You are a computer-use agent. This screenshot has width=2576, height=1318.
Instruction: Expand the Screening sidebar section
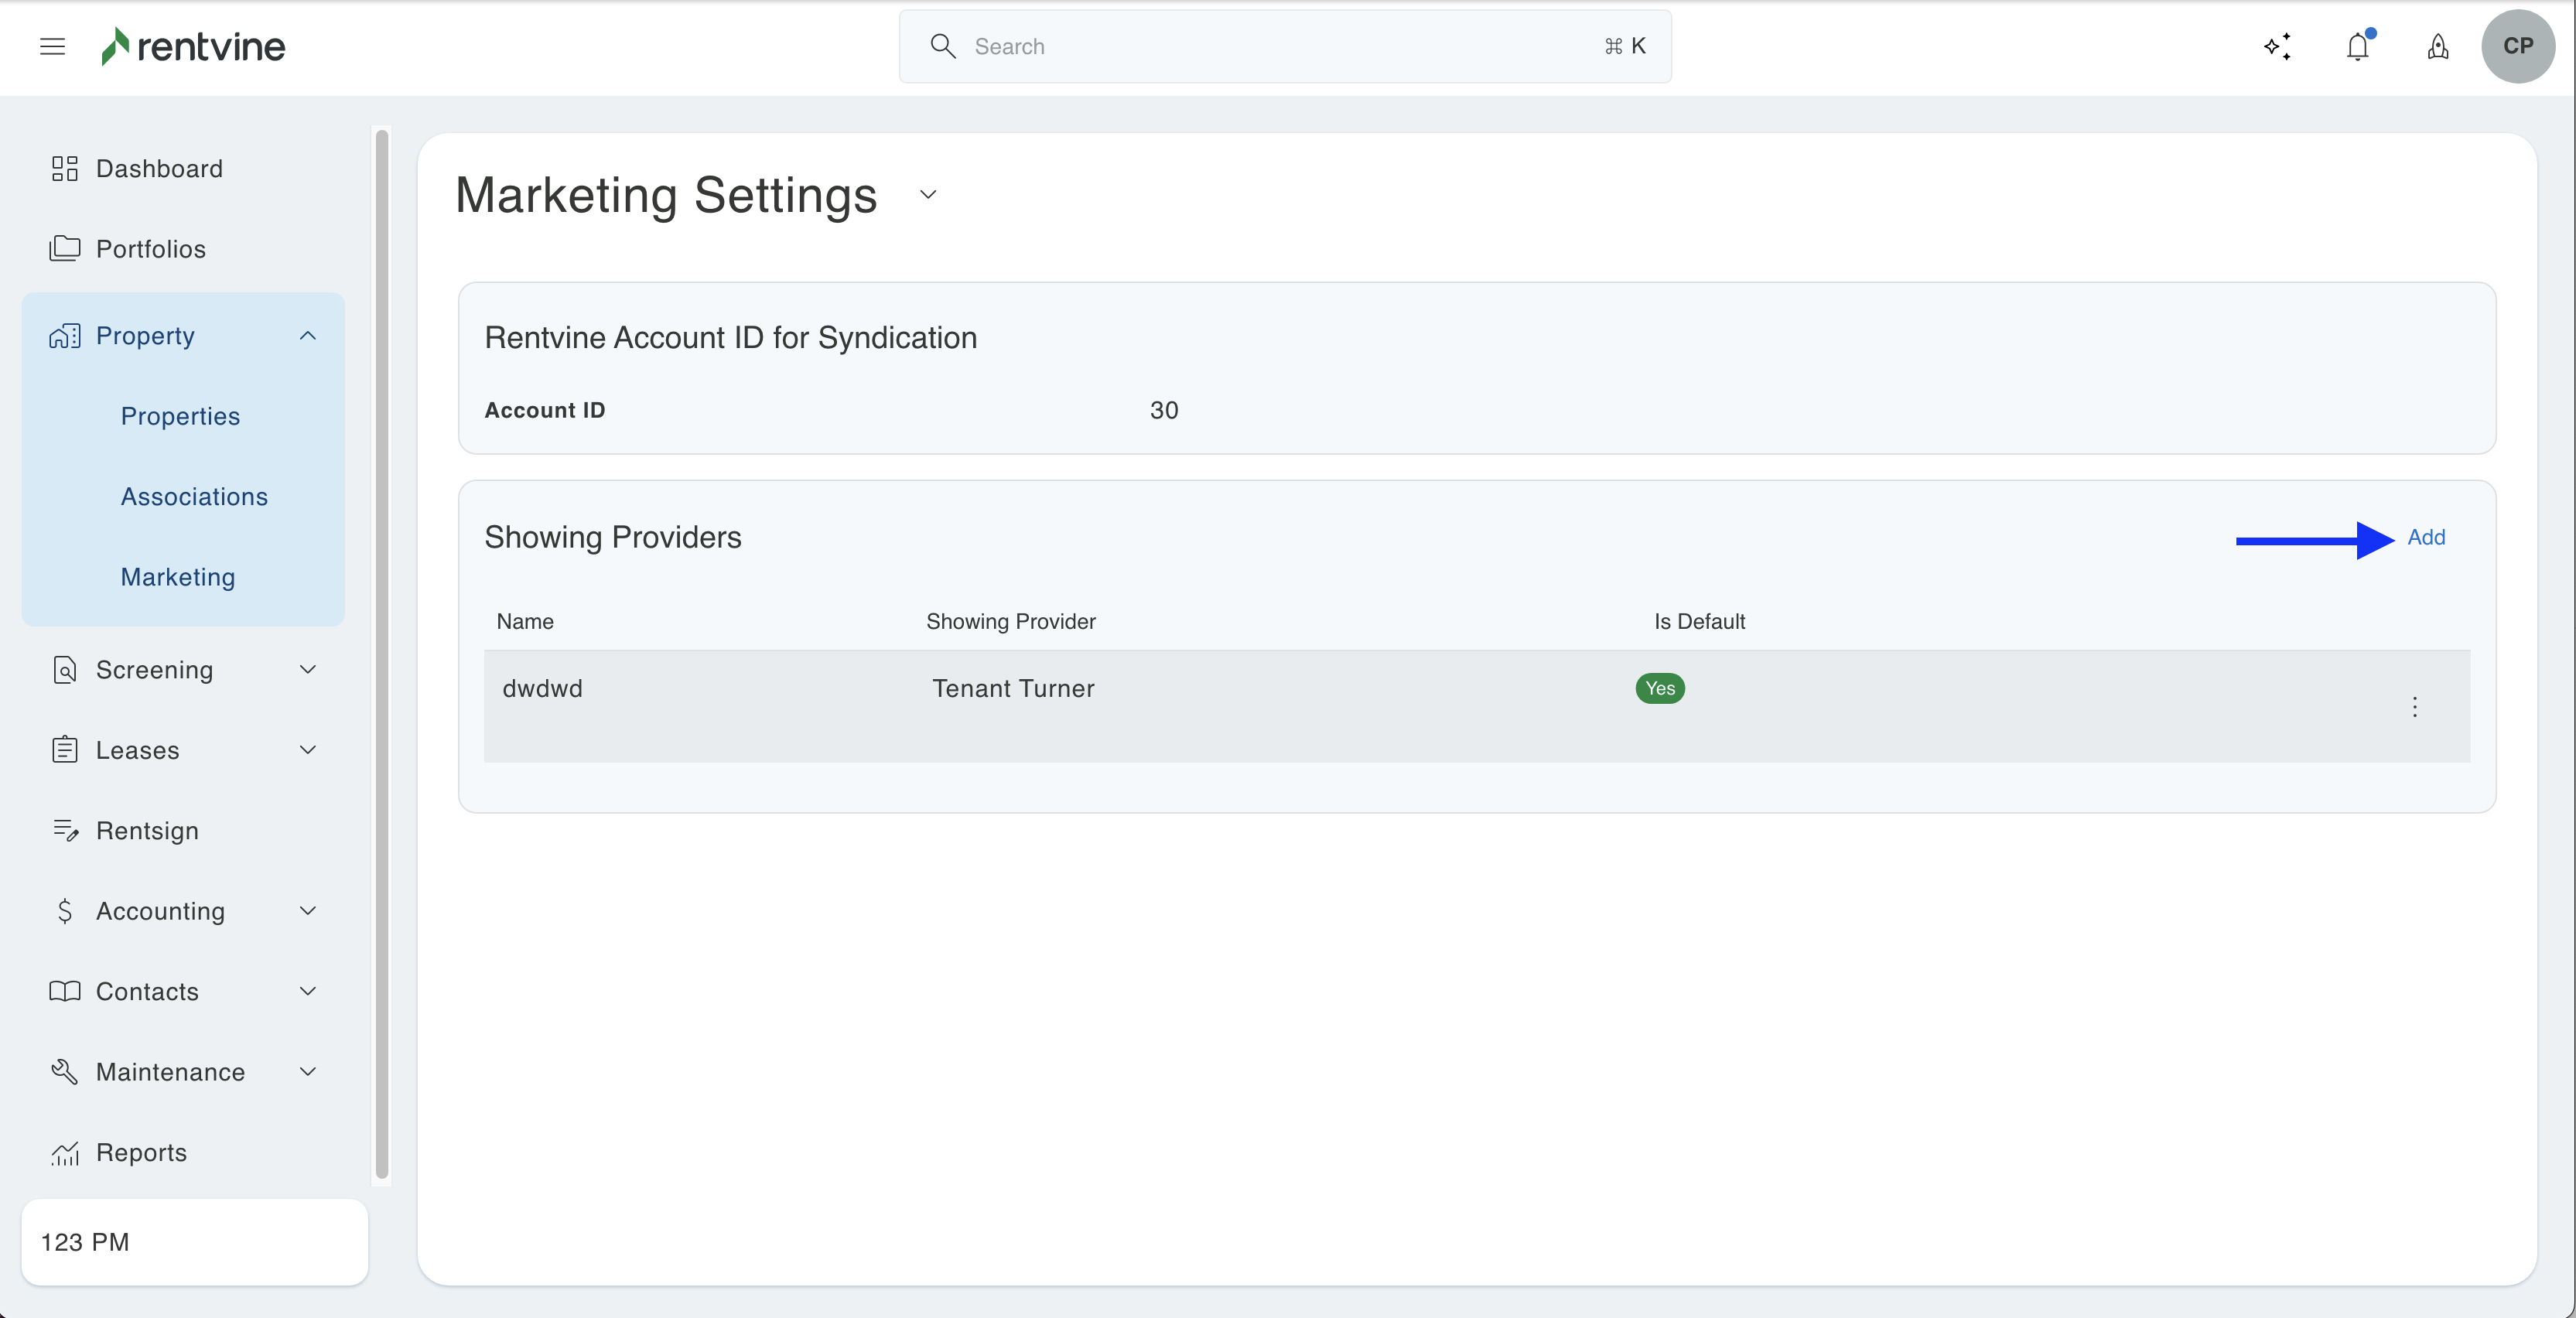307,669
